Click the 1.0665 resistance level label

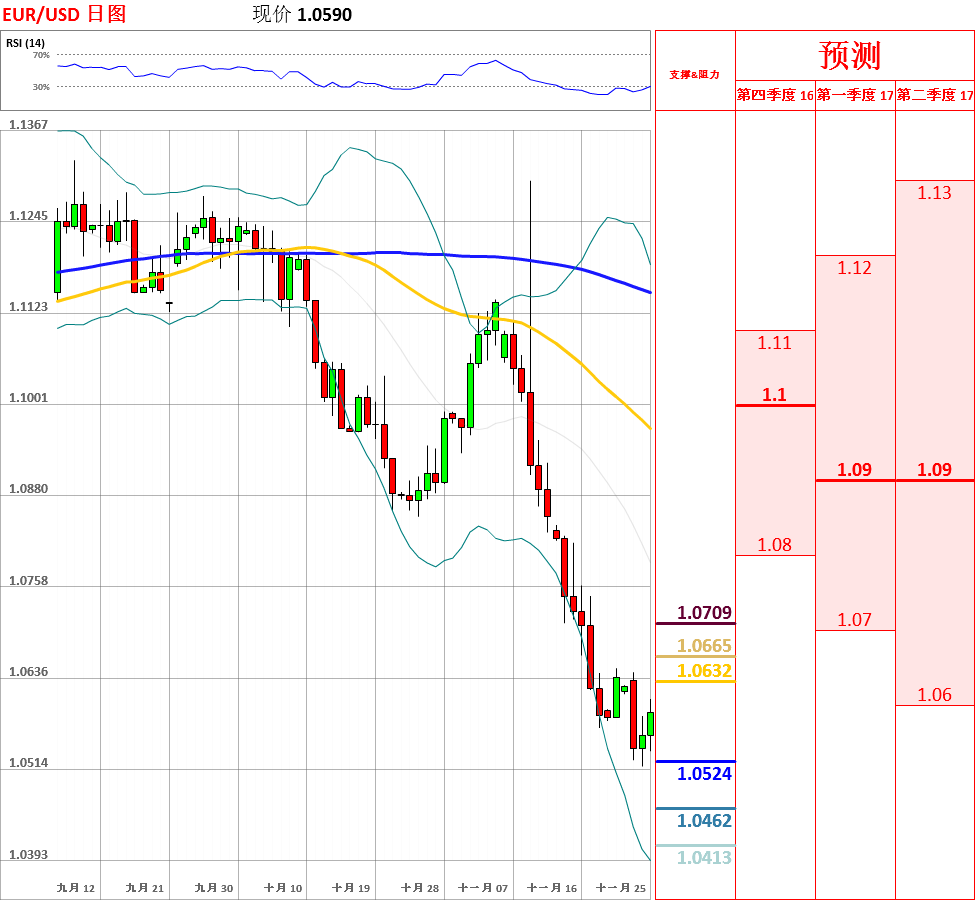click(x=704, y=646)
